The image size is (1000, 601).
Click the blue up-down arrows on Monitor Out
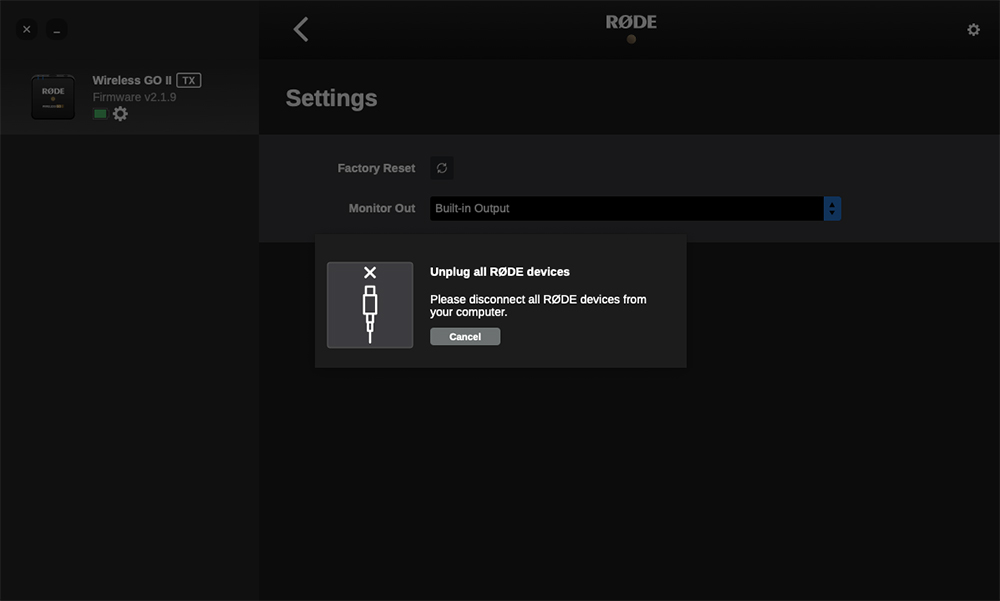[x=832, y=208]
